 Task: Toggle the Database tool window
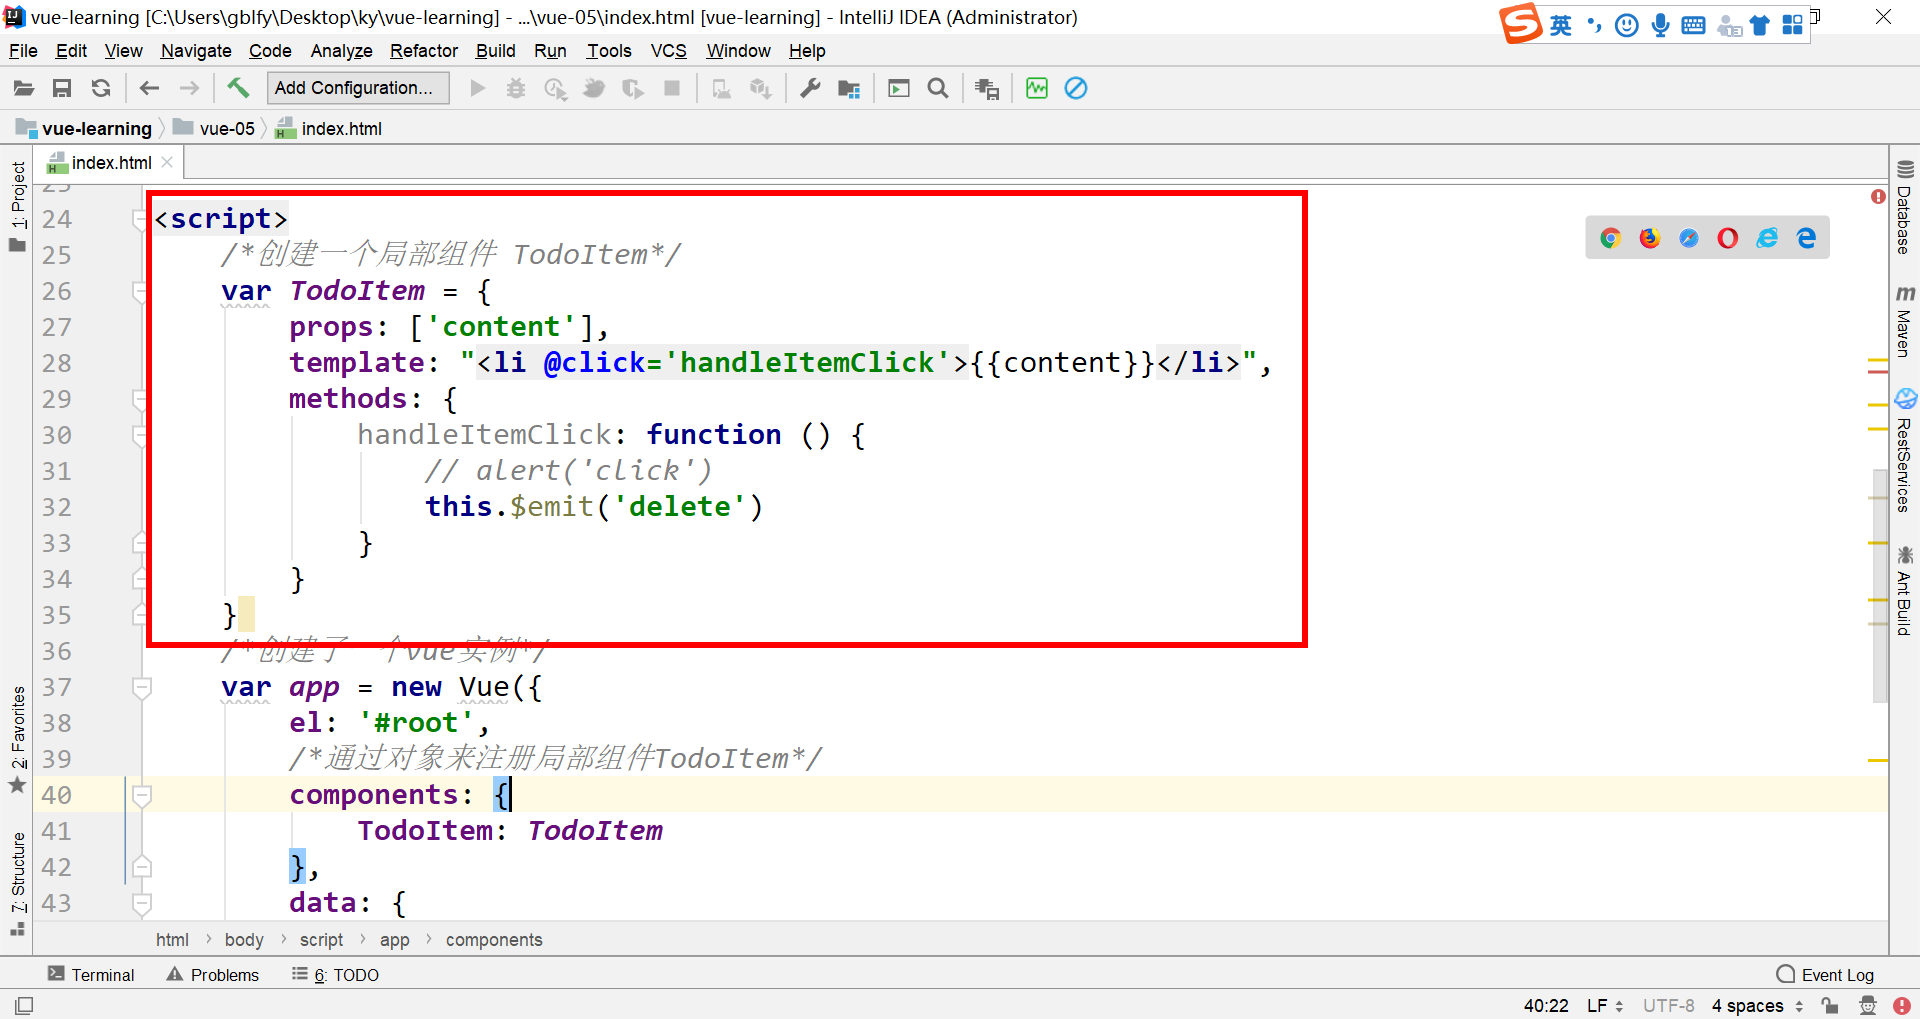[1905, 208]
